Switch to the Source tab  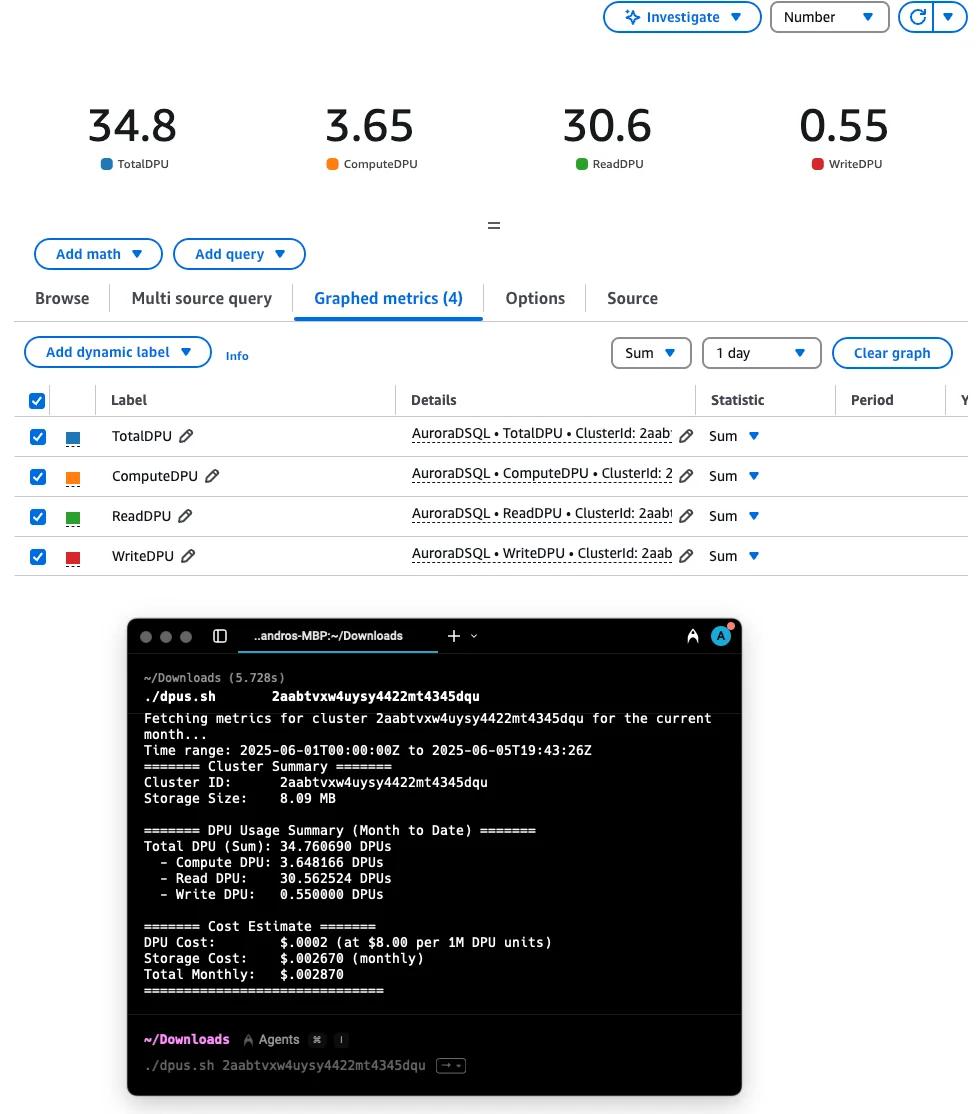point(632,298)
